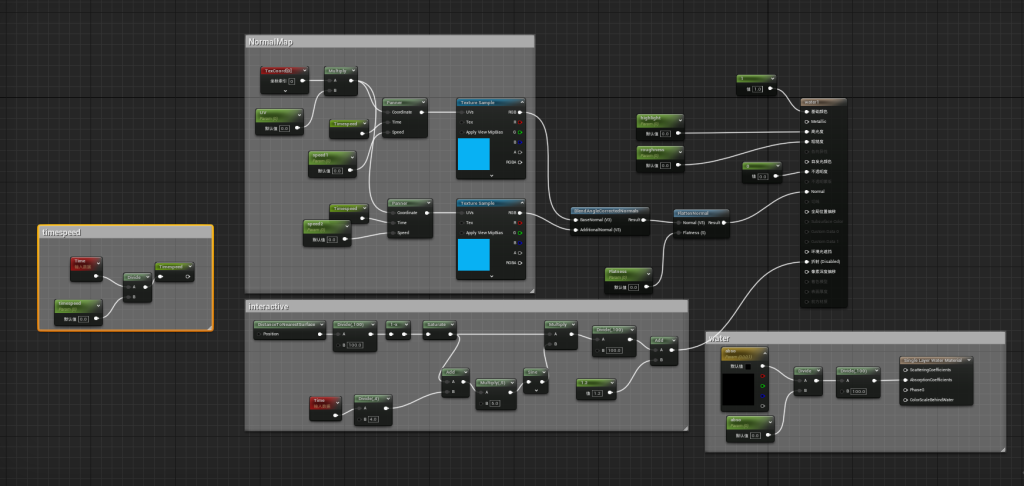Click Flatness (S) input pin on FlattenNormal
The width and height of the screenshot is (1024, 486).
(678, 233)
